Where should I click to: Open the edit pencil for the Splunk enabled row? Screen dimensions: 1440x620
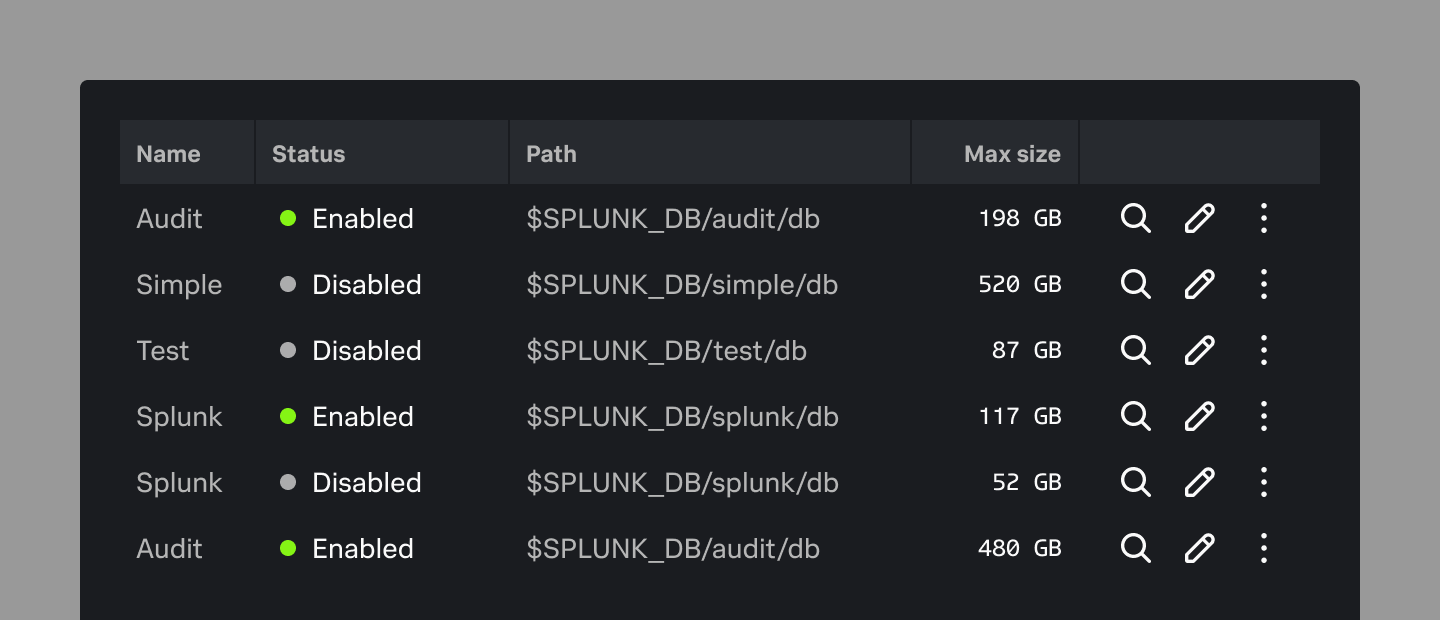[x=1199, y=416]
